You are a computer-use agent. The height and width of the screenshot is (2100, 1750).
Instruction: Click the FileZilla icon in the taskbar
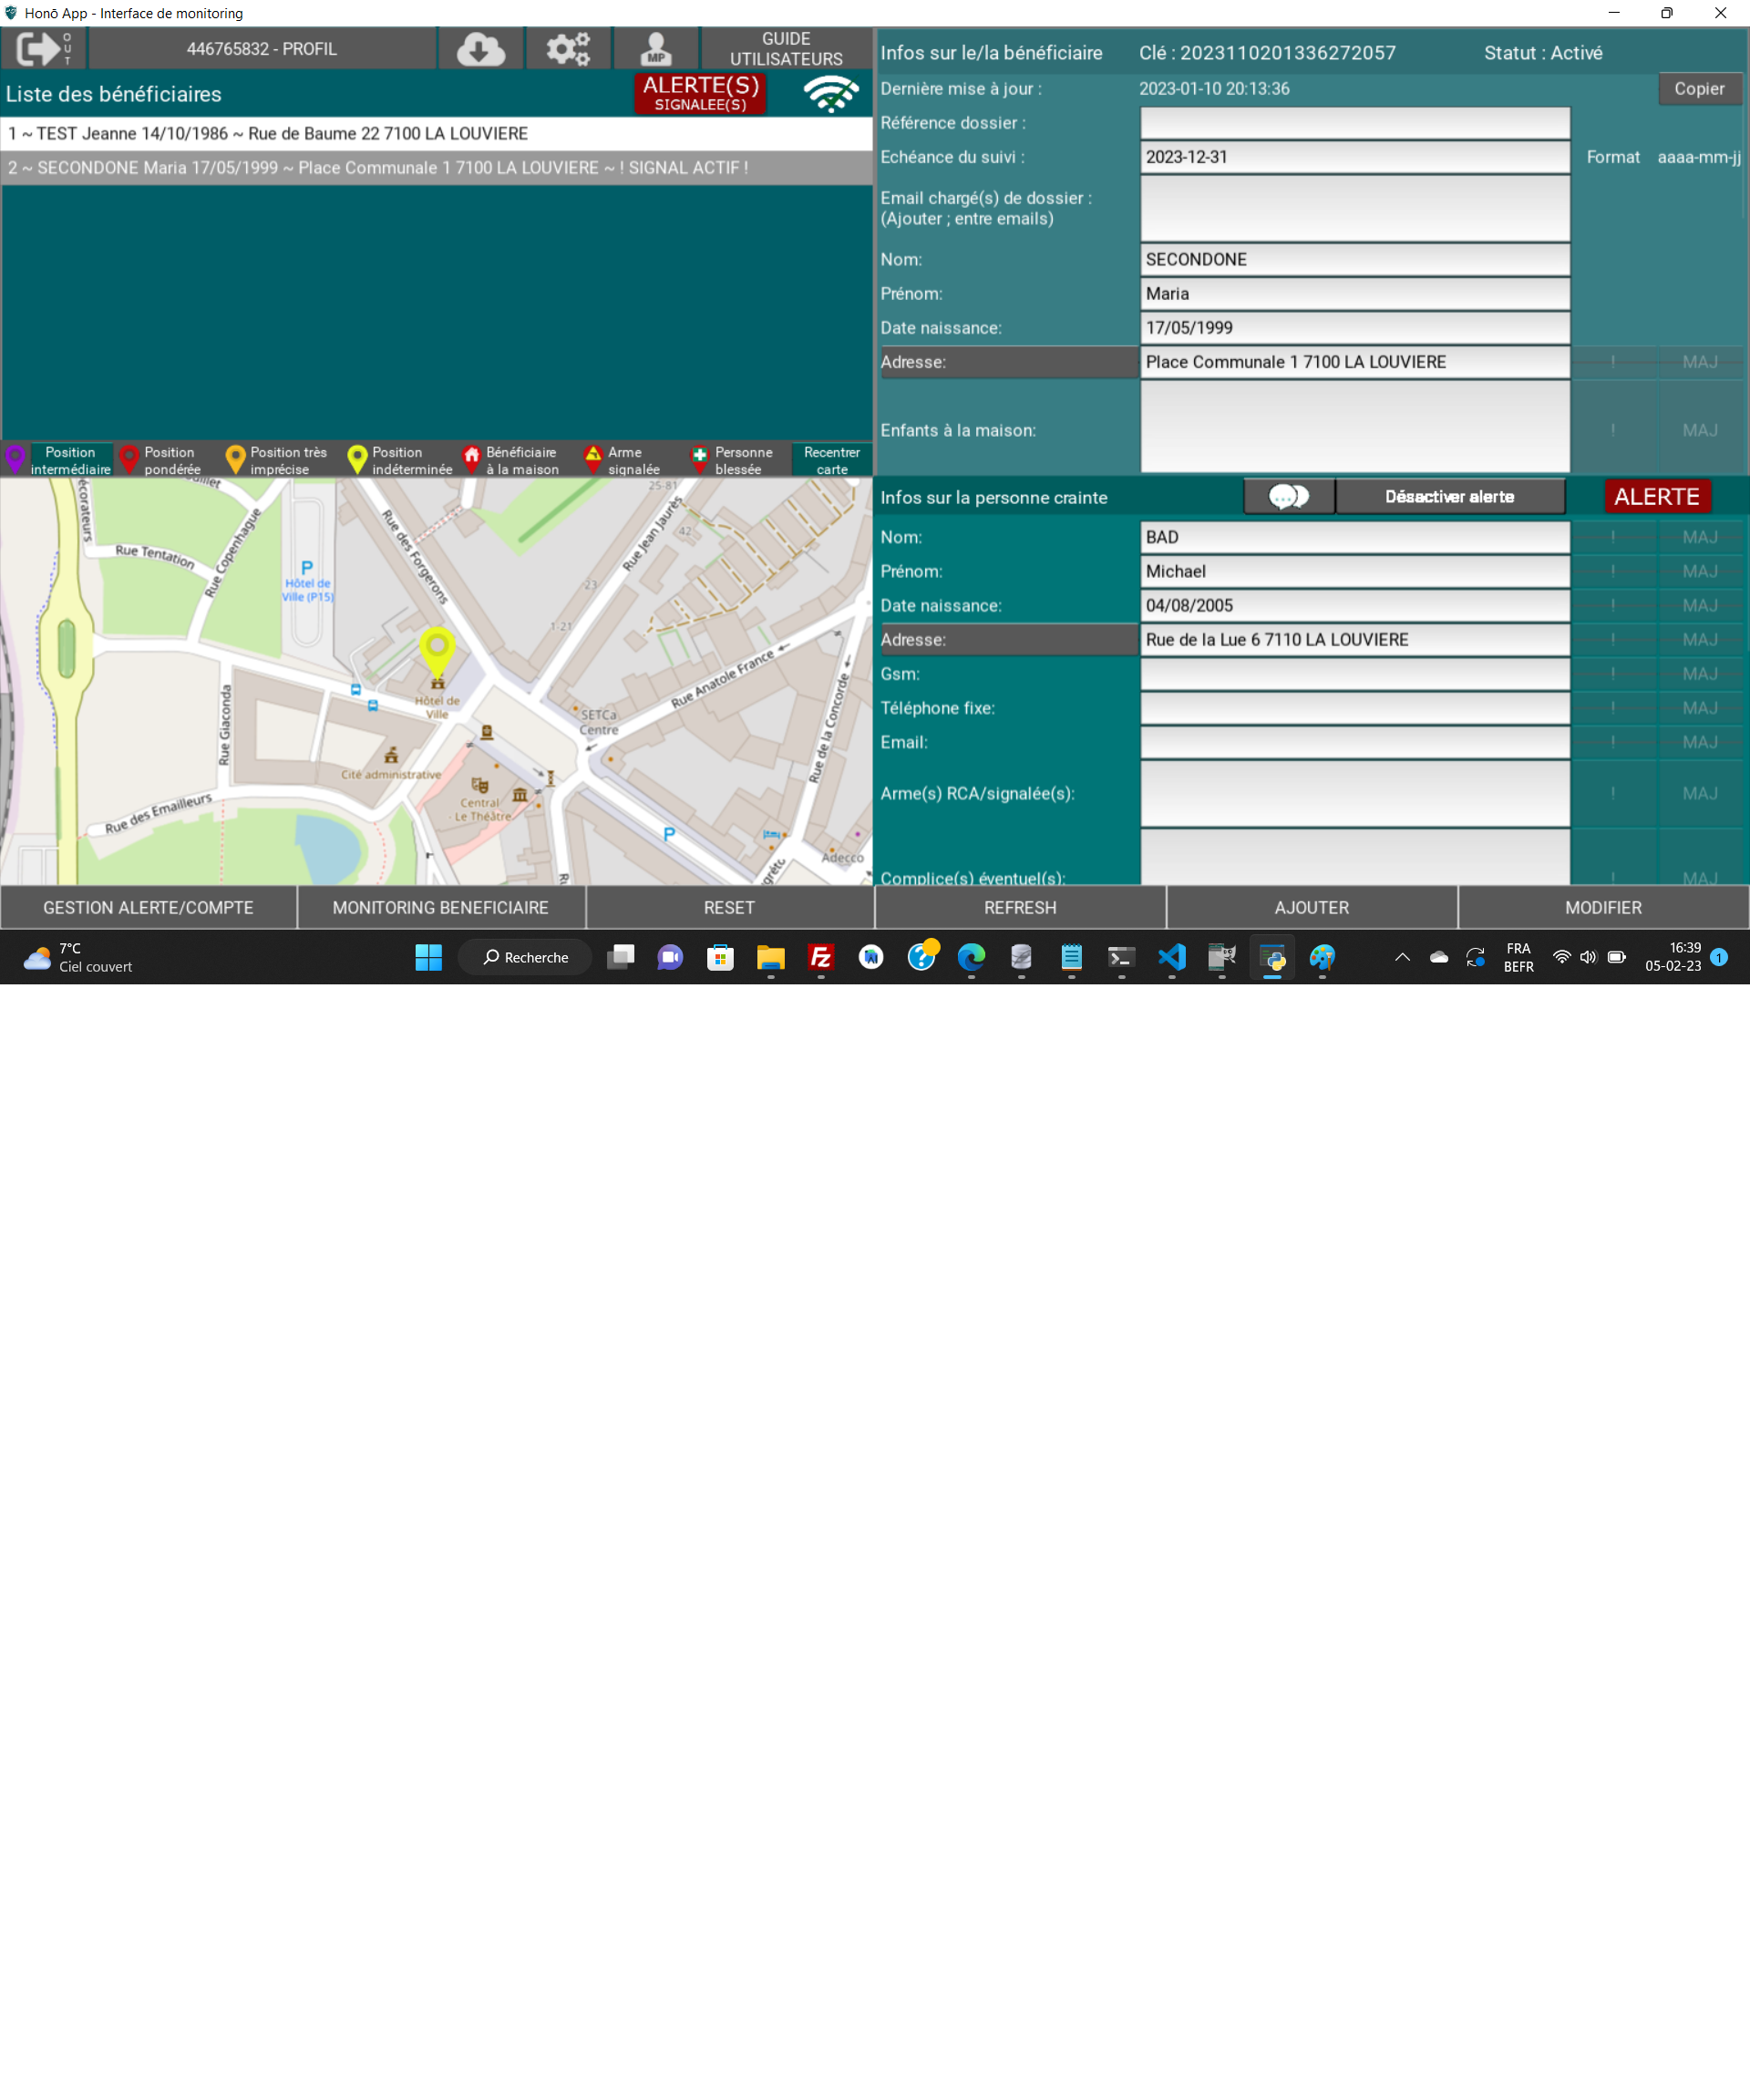pos(821,957)
